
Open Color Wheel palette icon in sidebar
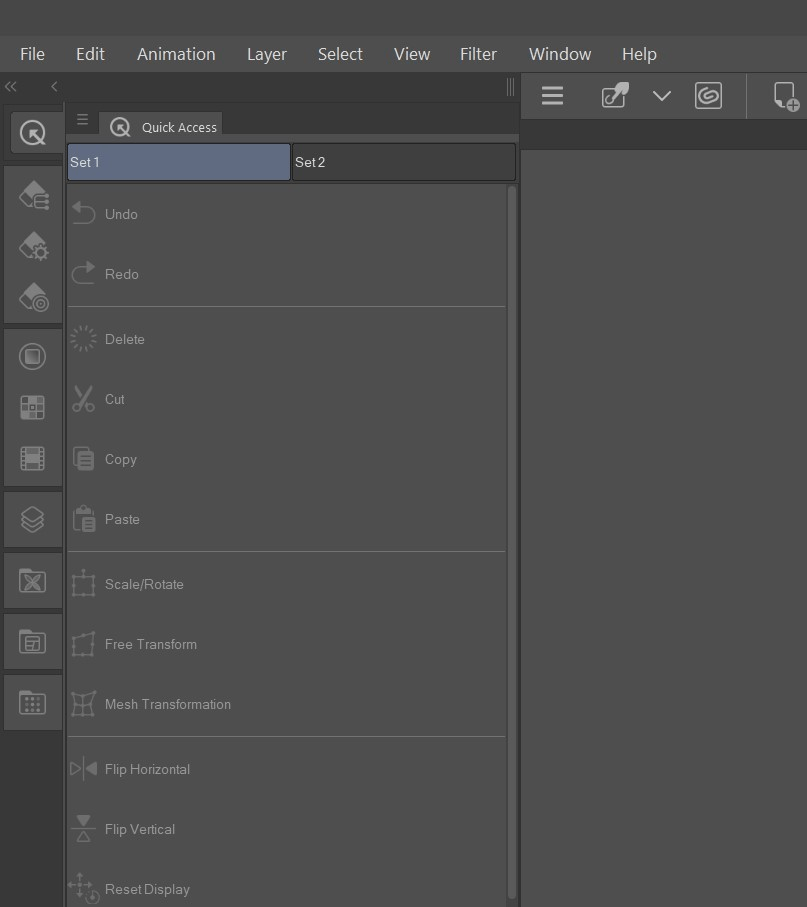click(32, 356)
